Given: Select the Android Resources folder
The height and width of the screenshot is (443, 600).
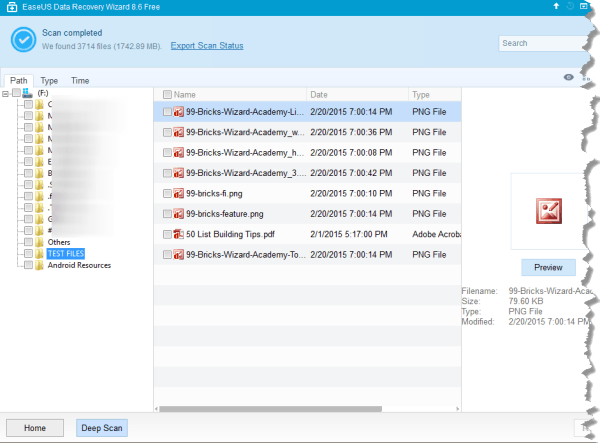Looking at the screenshot, I should point(79,265).
